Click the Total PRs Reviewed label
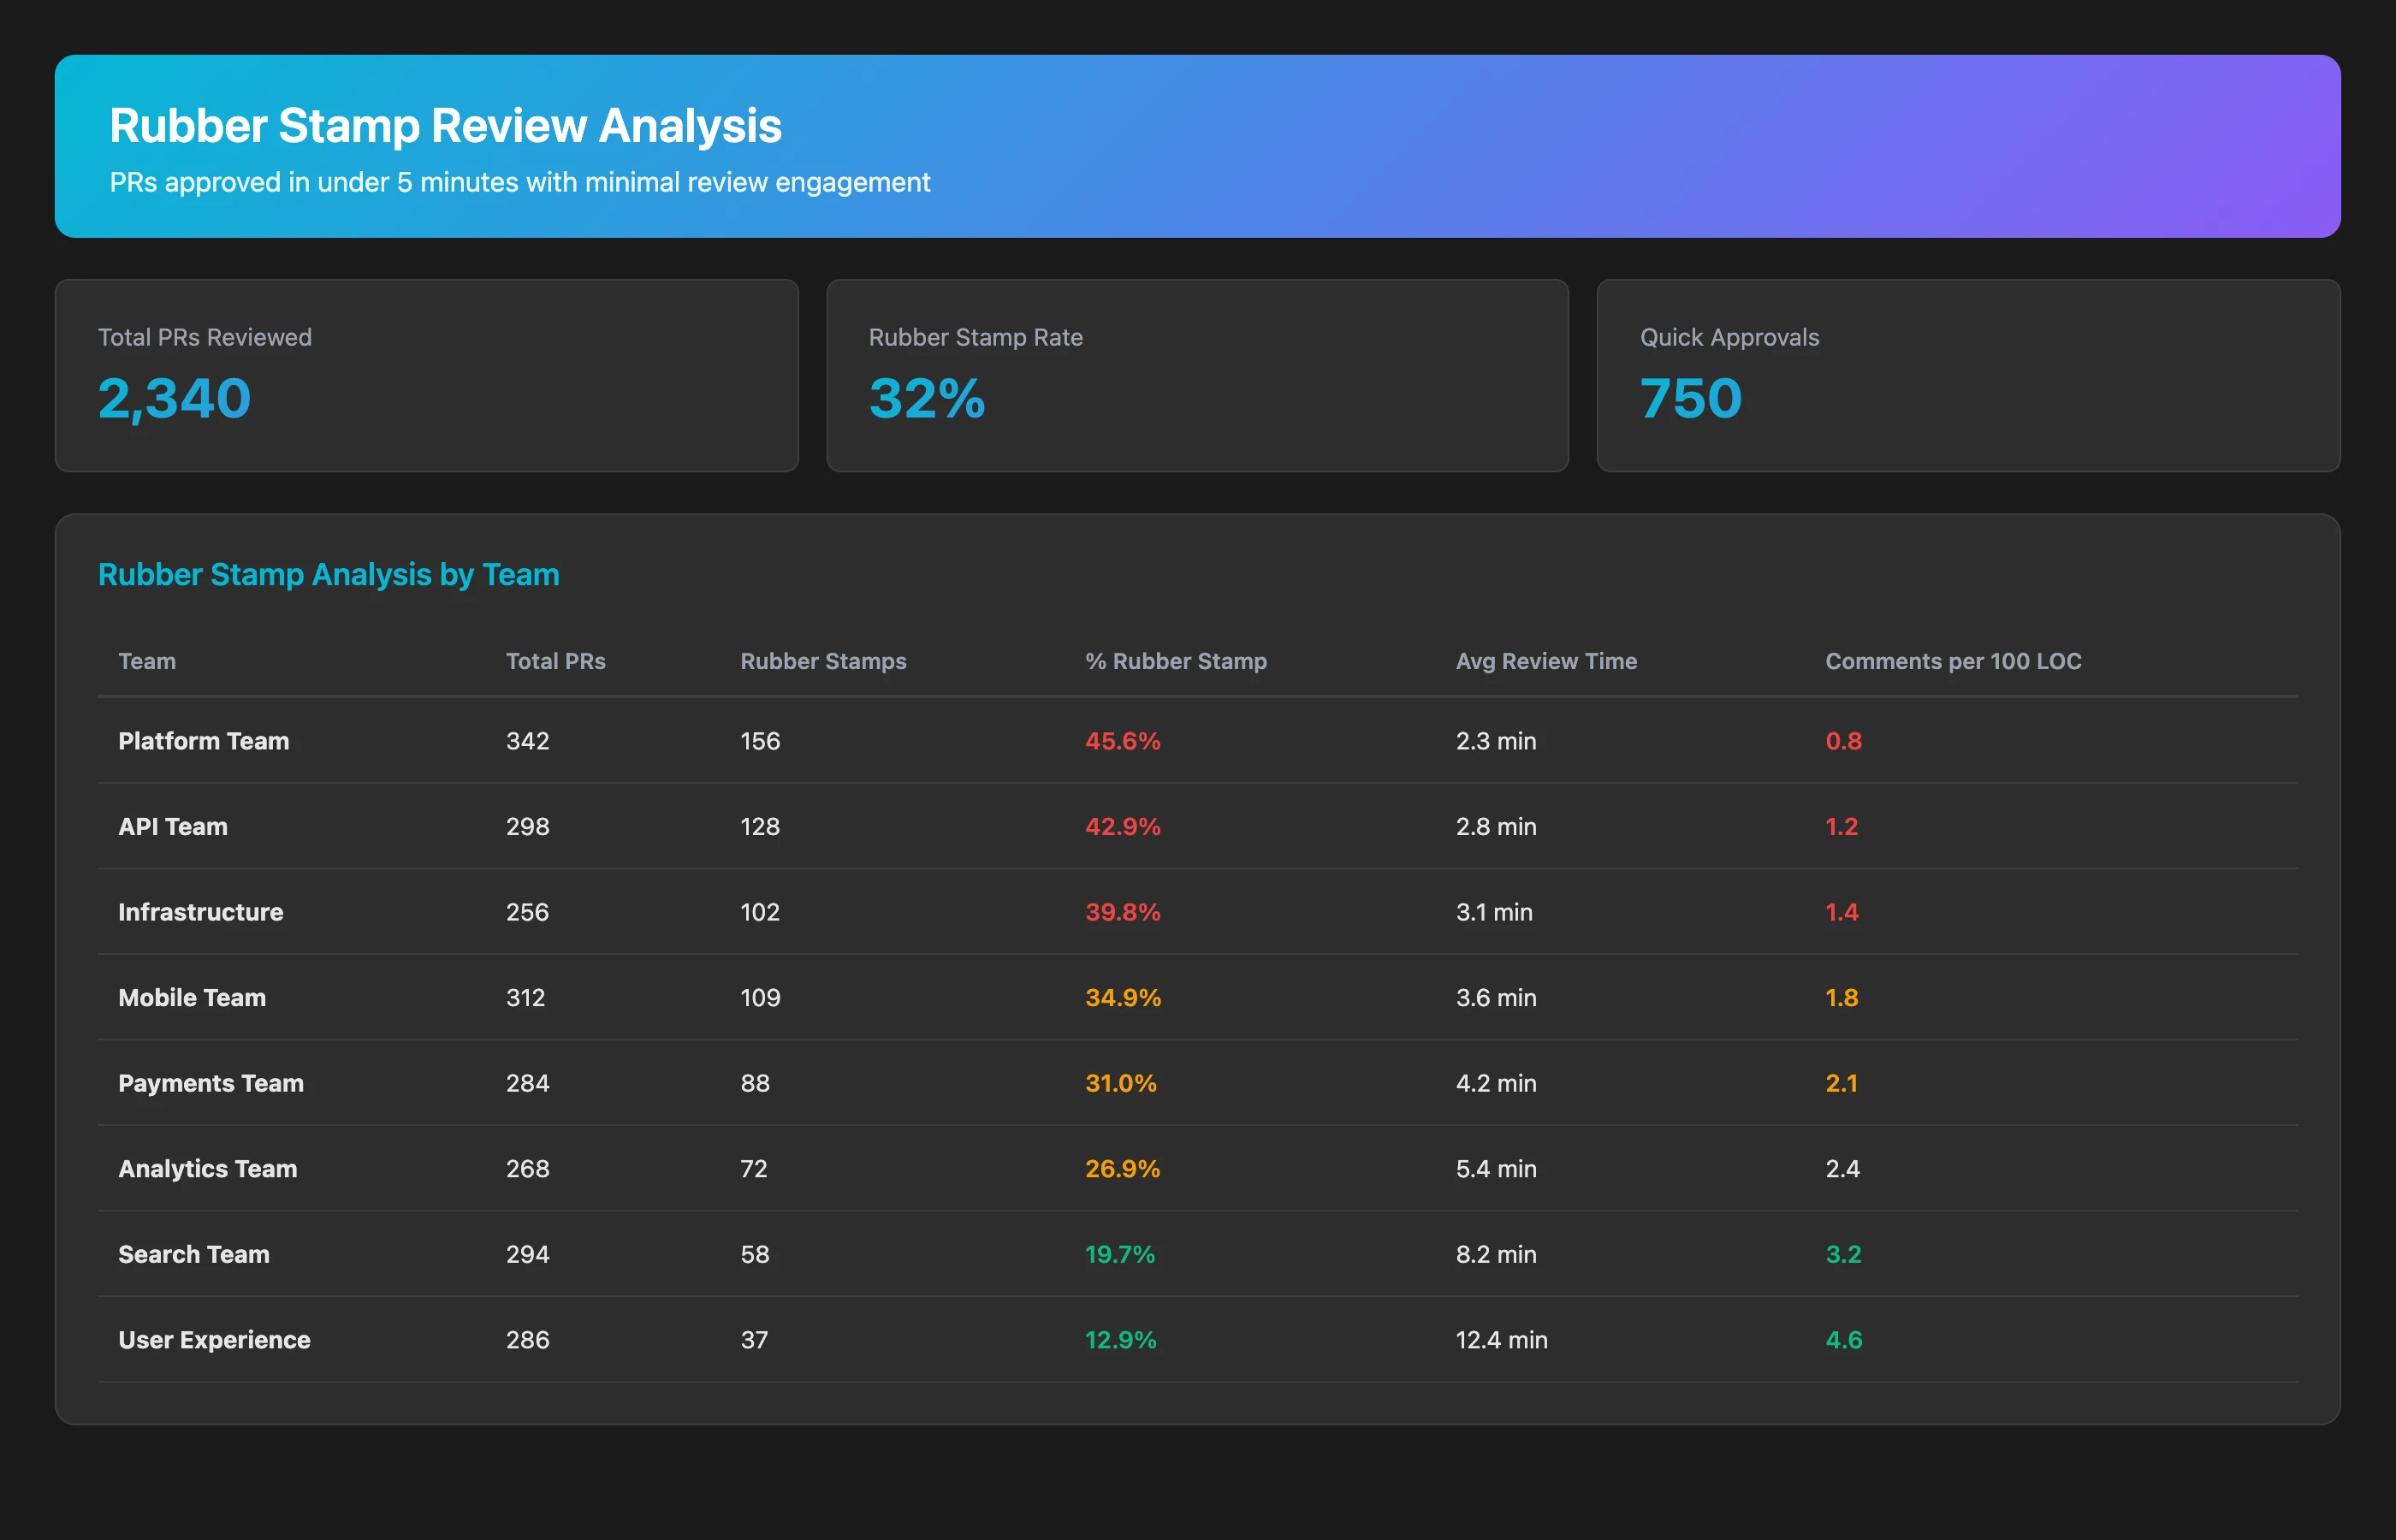The height and width of the screenshot is (1540, 2396). pos(205,337)
